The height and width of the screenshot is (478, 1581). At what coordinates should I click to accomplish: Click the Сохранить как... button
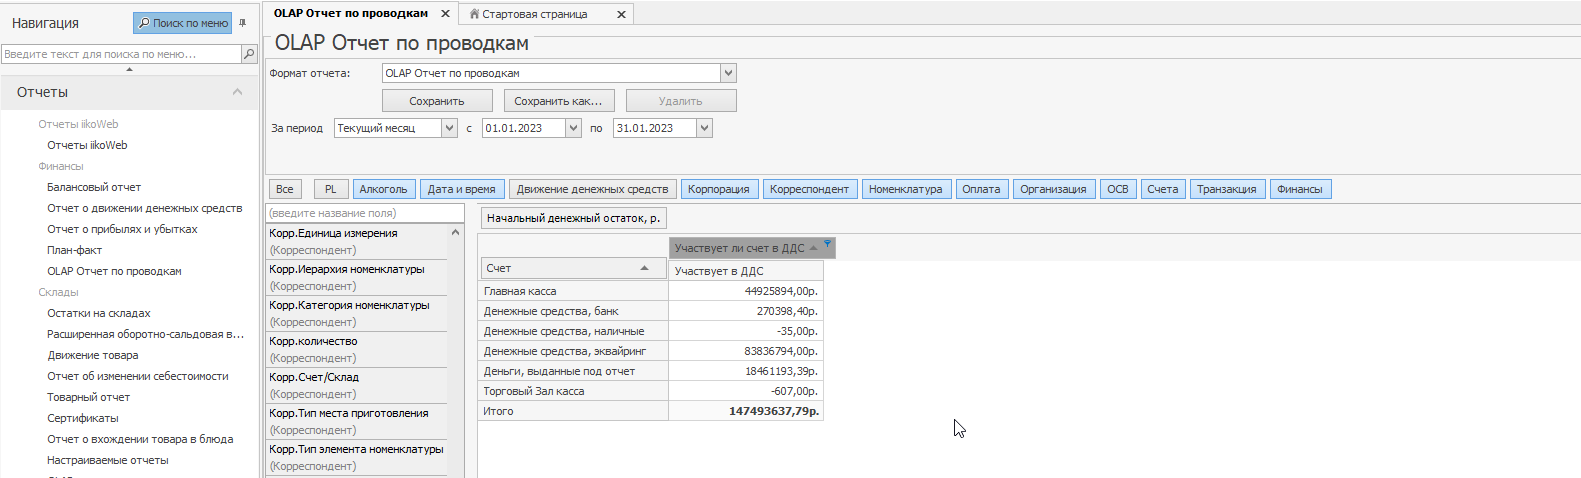point(558,101)
